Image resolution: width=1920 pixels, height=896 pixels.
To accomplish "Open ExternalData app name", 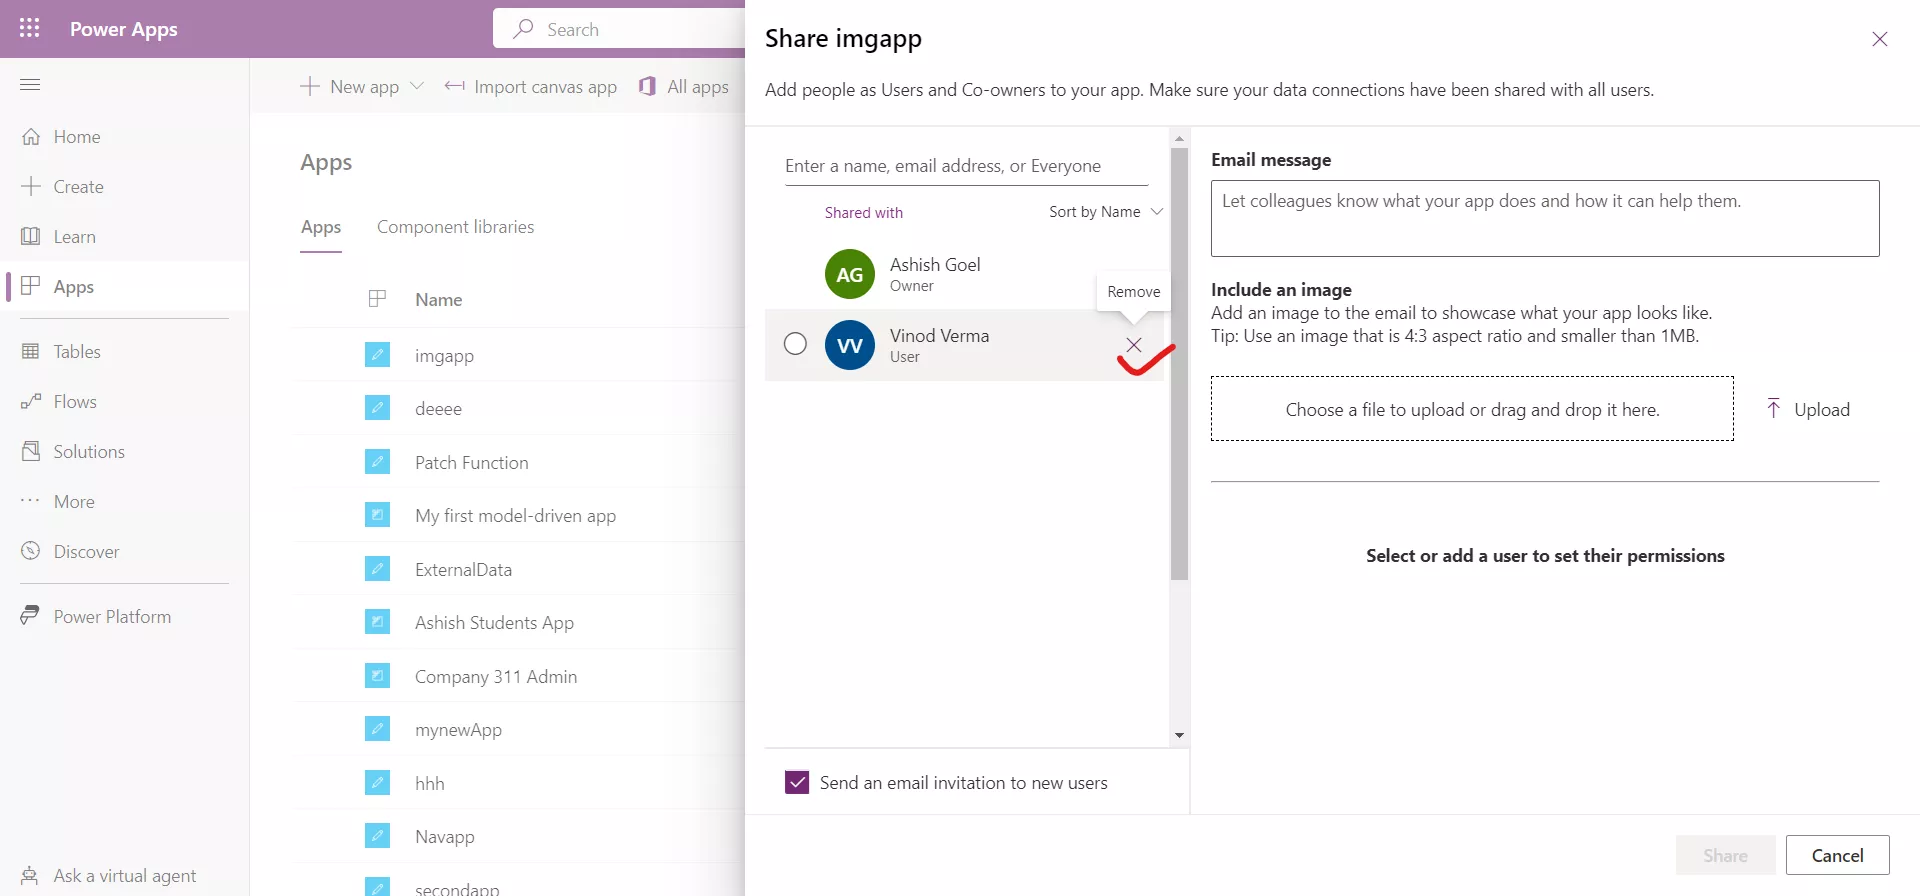I will (463, 570).
